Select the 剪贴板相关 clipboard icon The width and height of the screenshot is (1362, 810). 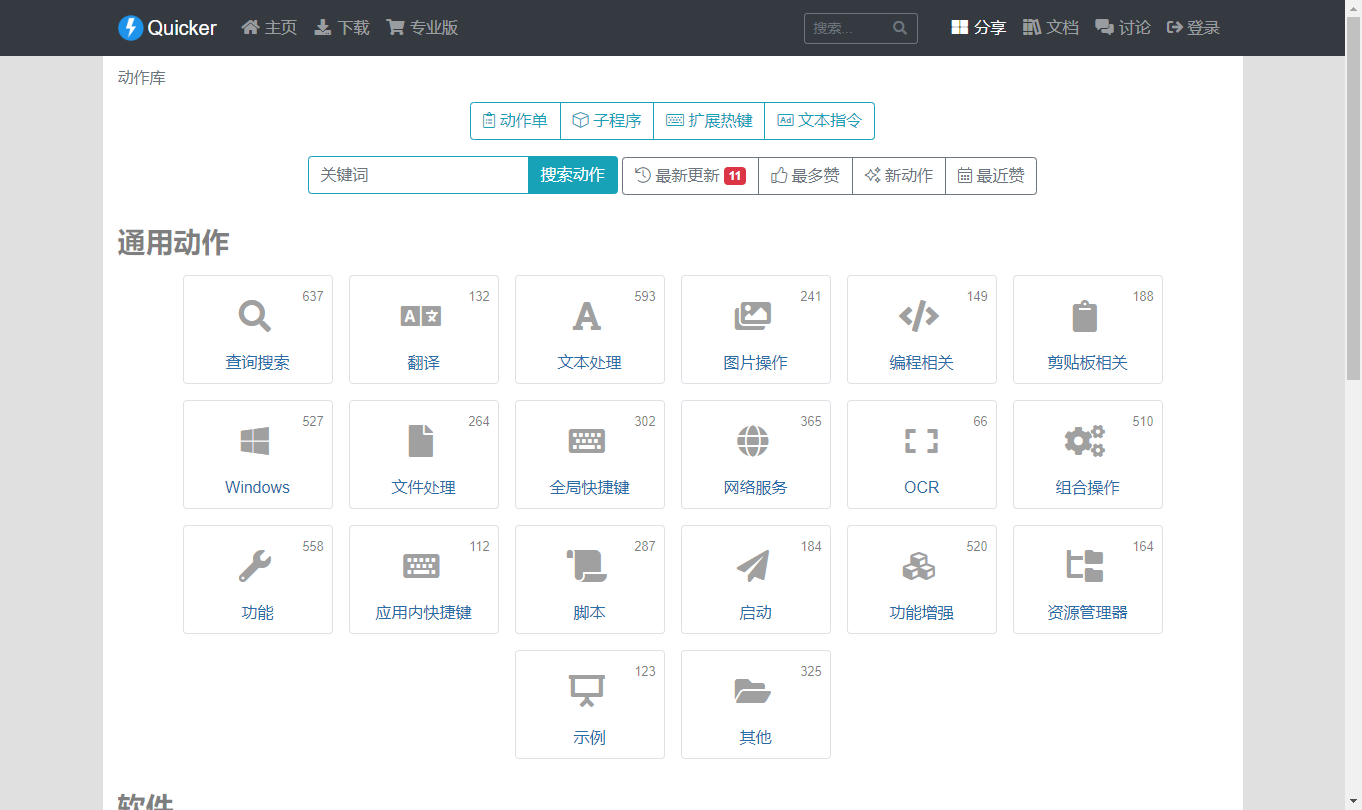(1085, 316)
